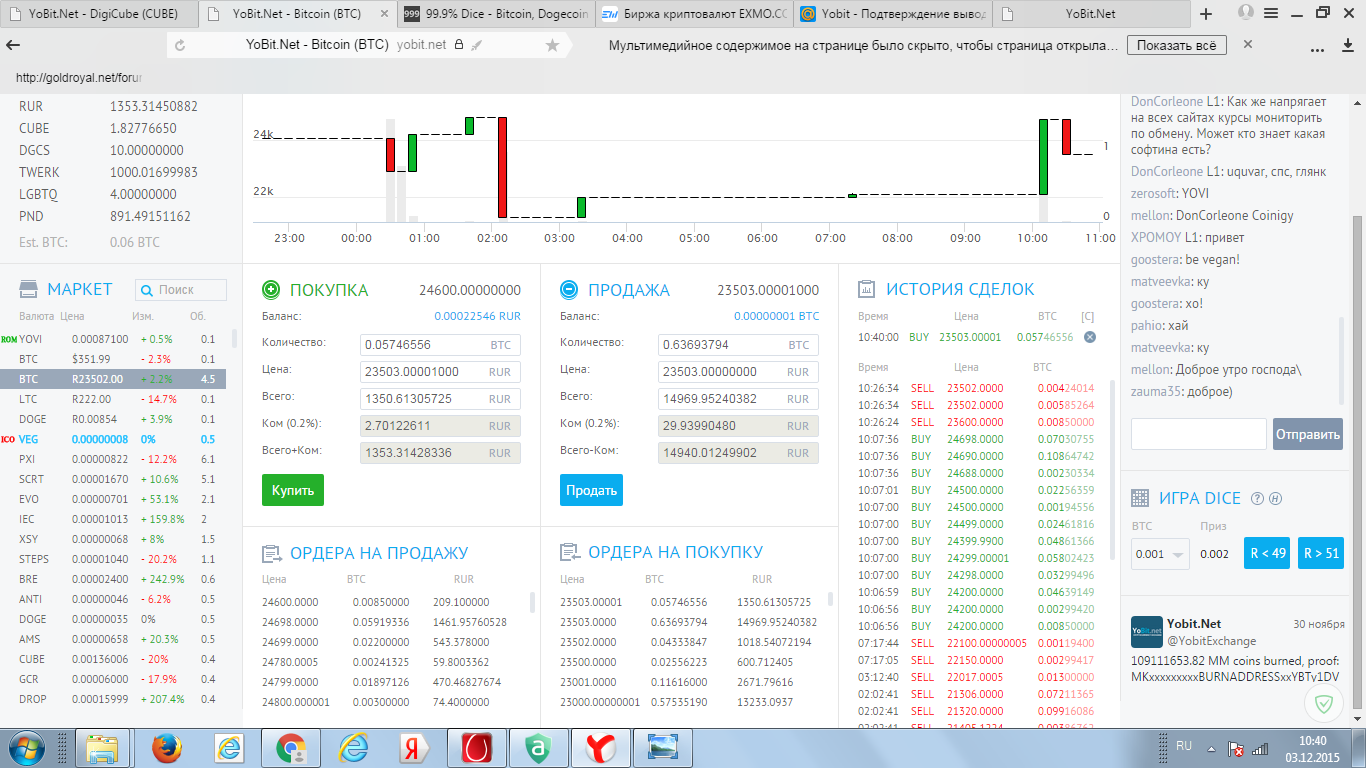
Task: Dismiss the hidden multimedia notification bar
Action: (x=1248, y=45)
